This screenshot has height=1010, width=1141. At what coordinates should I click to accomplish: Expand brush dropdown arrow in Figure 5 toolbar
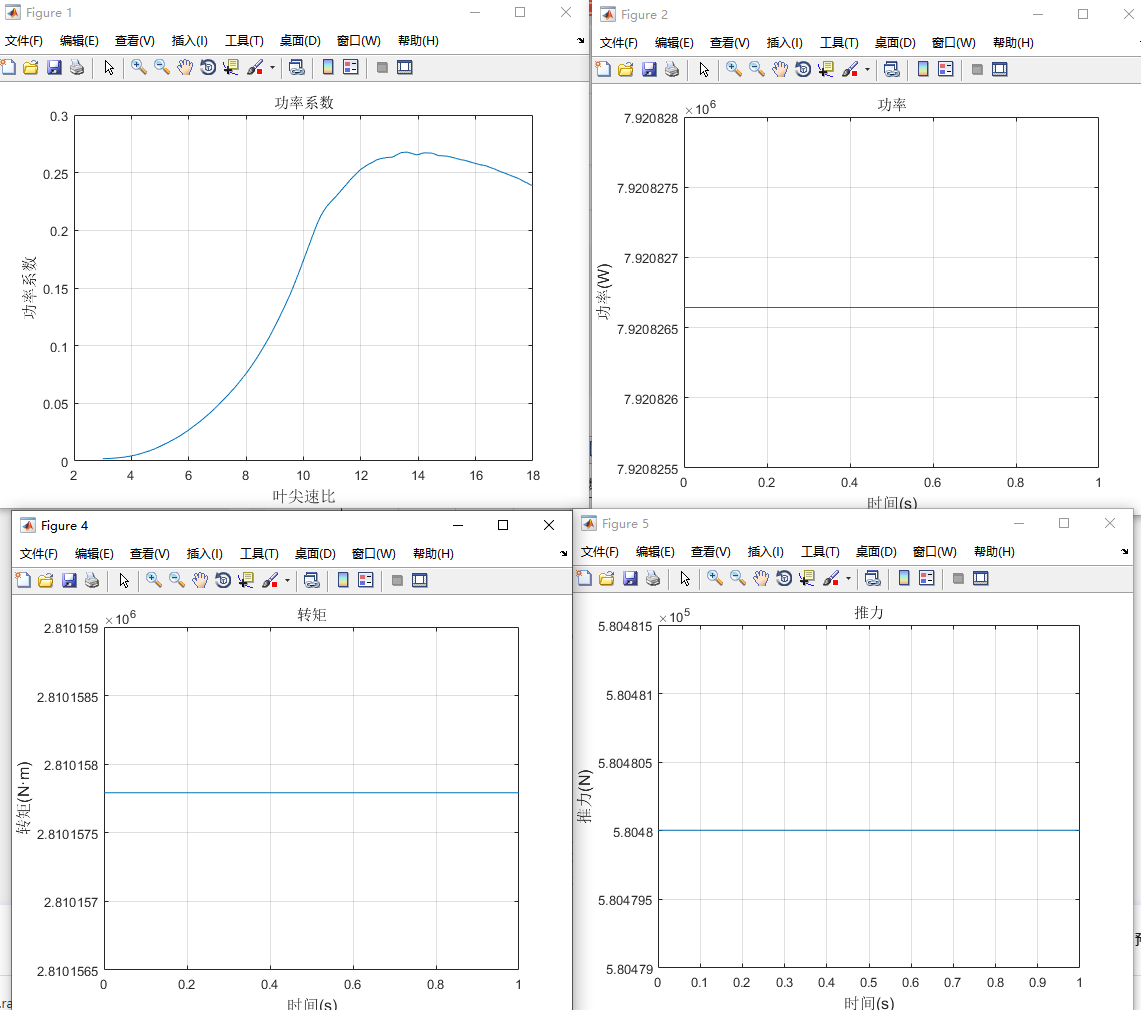[x=848, y=579]
